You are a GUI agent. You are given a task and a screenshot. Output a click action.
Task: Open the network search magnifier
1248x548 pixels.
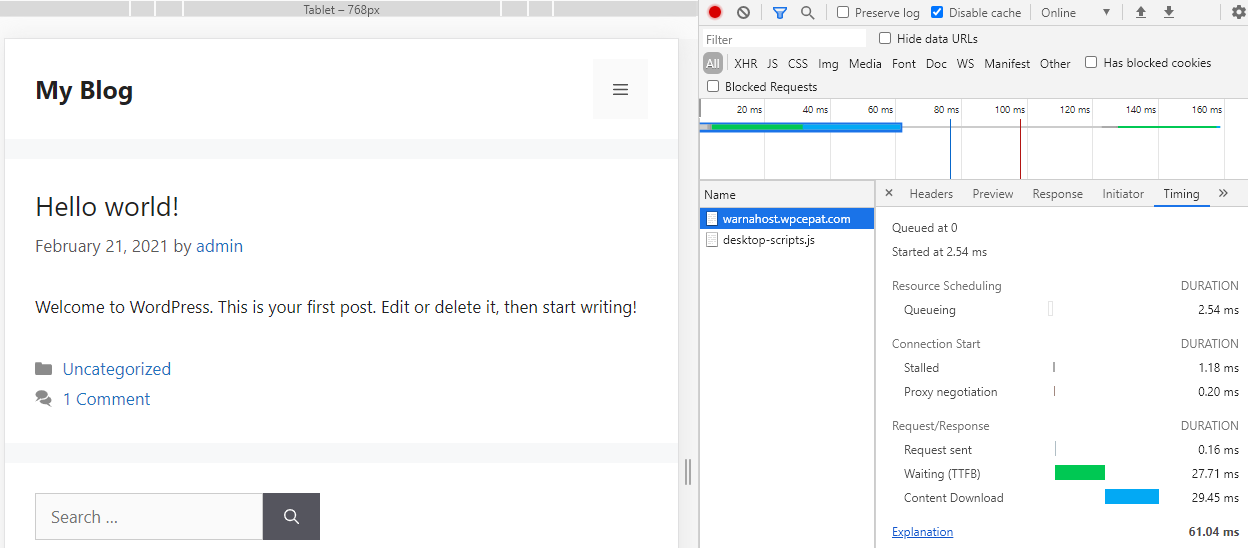point(807,13)
